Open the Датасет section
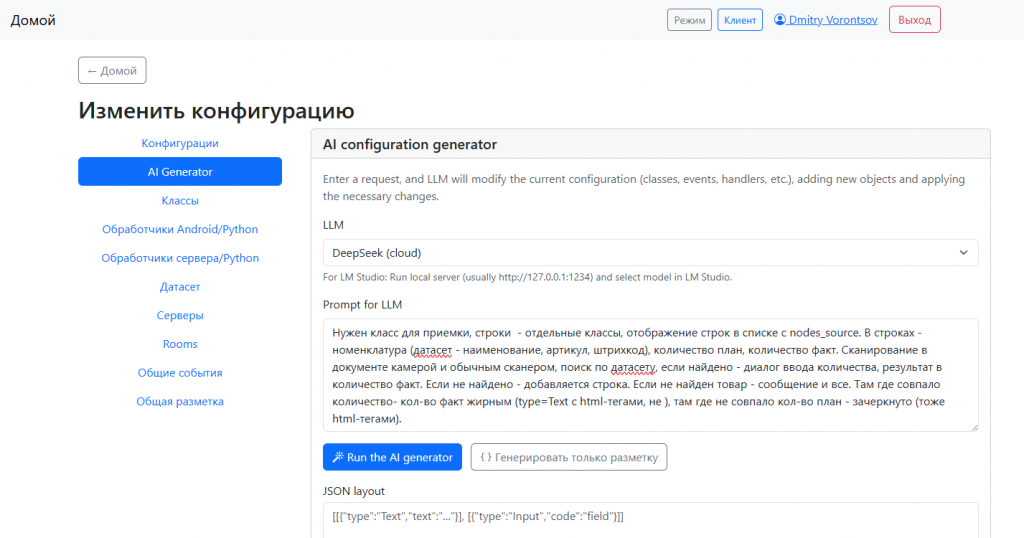The image size is (1024, 538). coord(180,287)
